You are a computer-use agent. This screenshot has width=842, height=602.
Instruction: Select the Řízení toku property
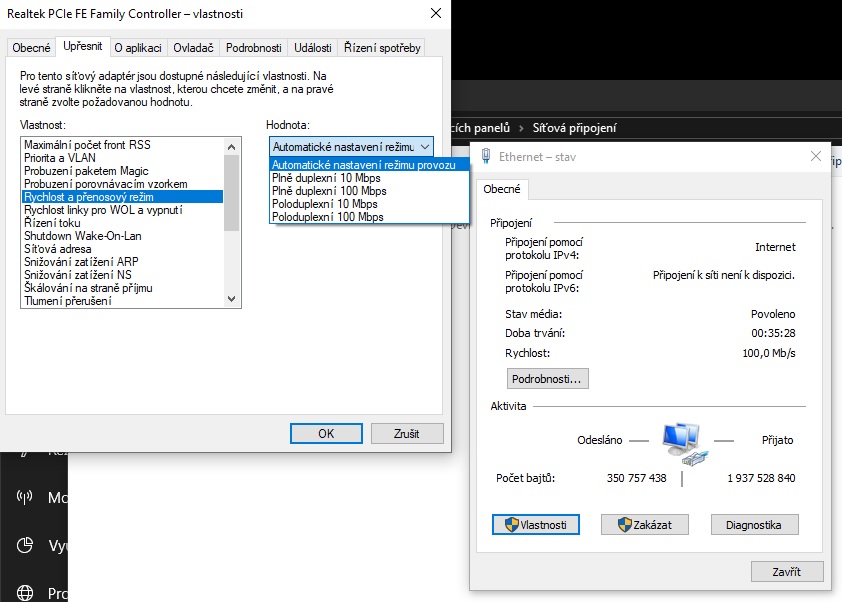[x=122, y=223]
